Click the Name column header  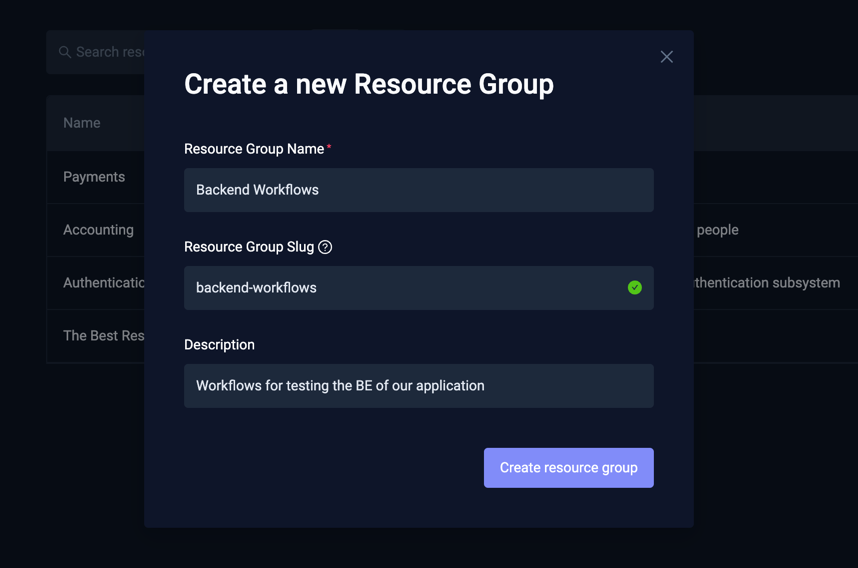tap(82, 123)
